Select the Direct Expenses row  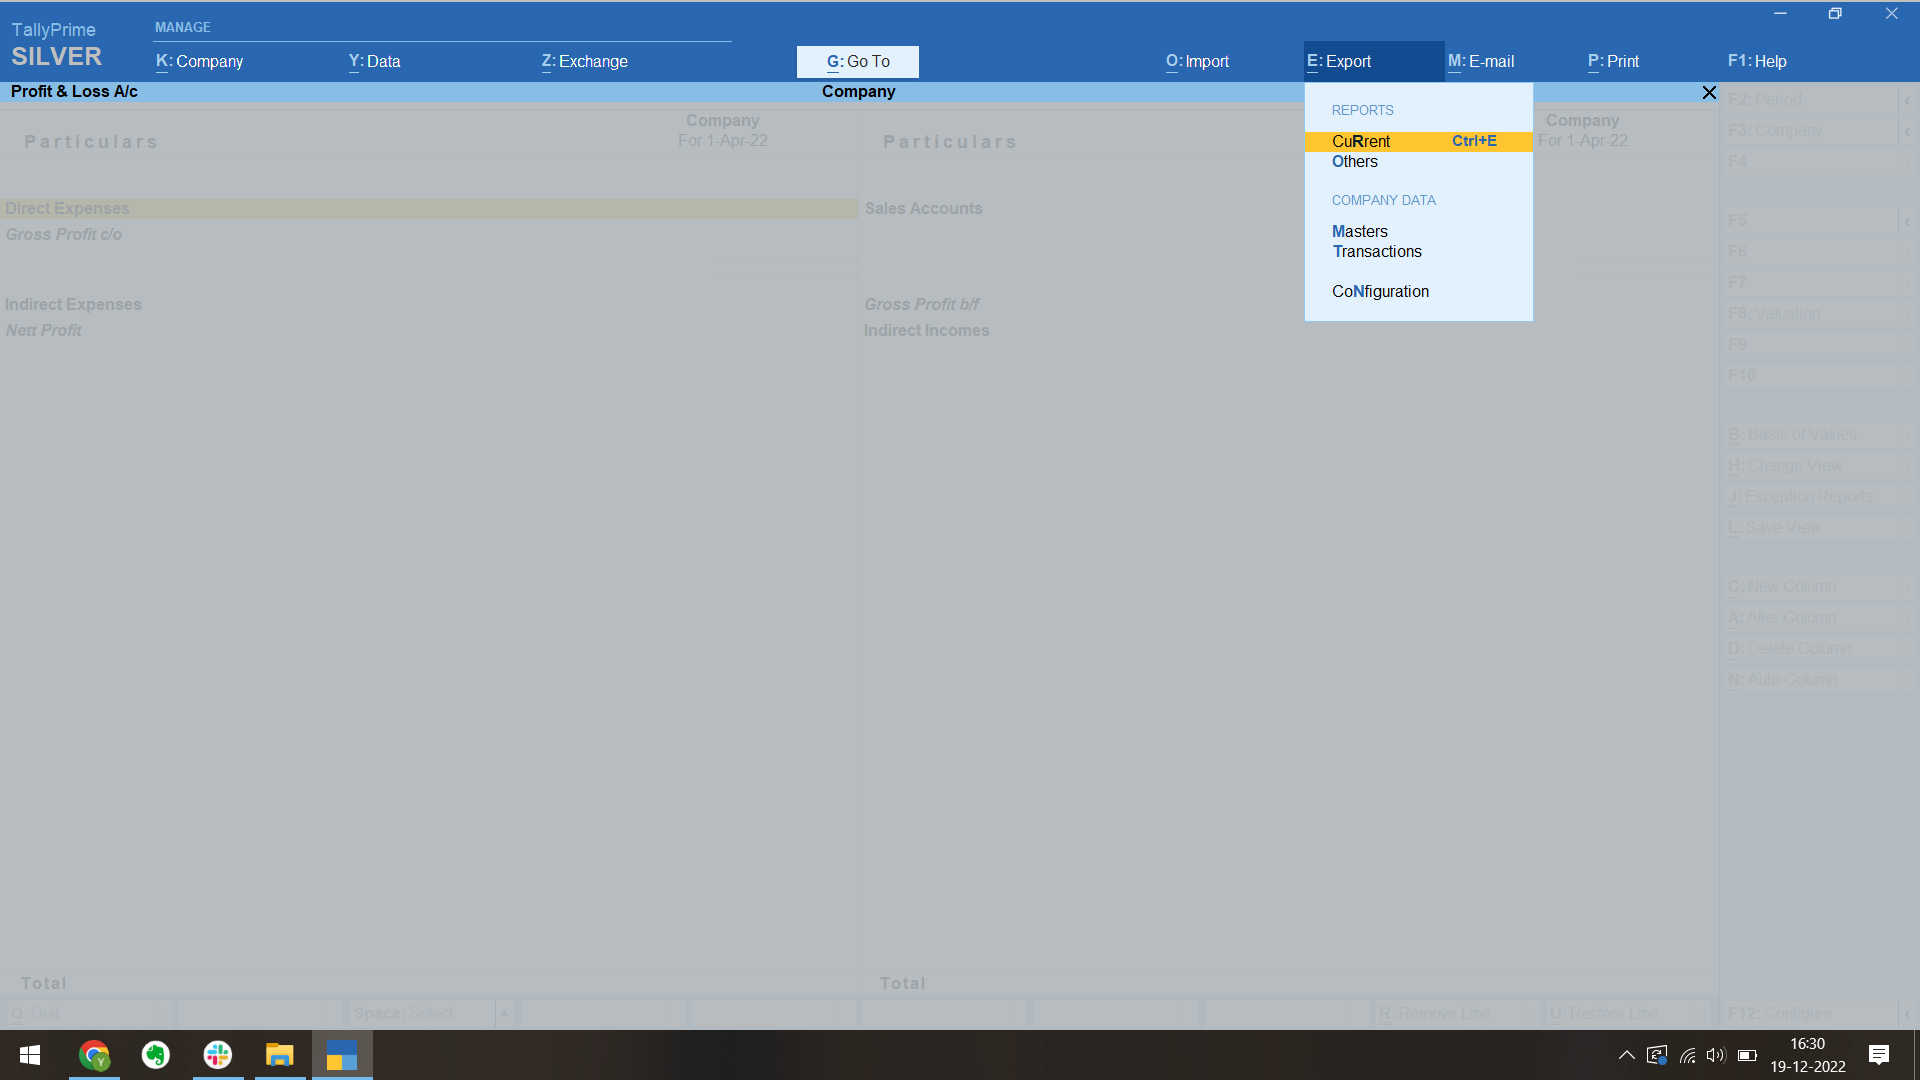[428, 208]
